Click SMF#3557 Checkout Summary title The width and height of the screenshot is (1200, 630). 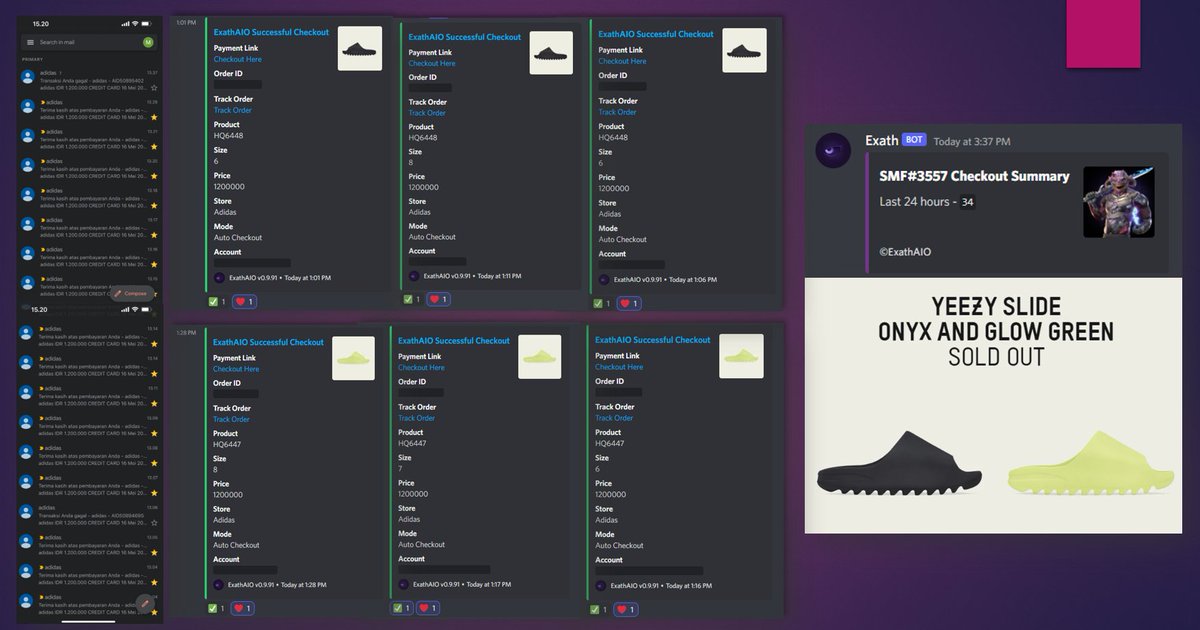tap(974, 176)
